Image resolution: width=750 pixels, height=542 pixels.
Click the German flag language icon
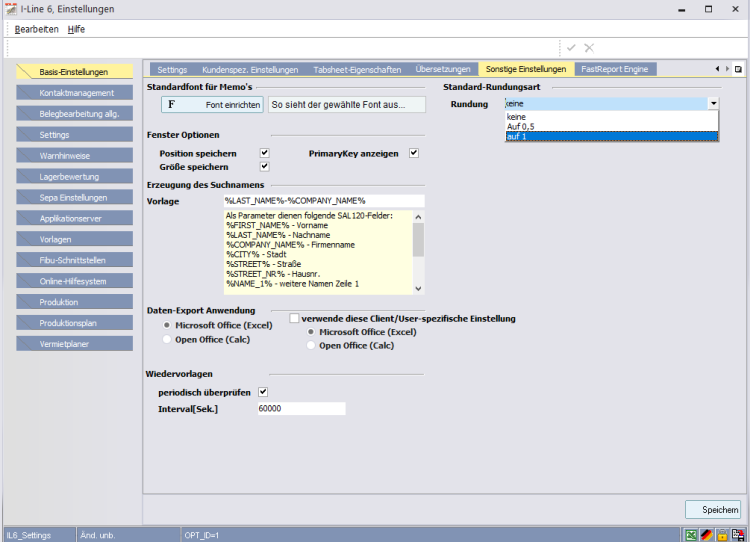pos(706,535)
